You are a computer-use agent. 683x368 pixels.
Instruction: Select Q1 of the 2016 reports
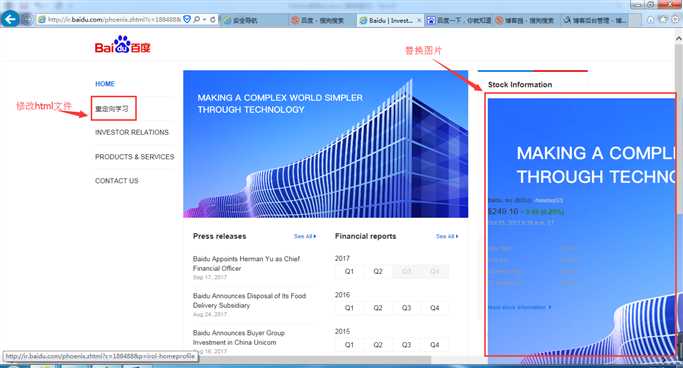(349, 308)
